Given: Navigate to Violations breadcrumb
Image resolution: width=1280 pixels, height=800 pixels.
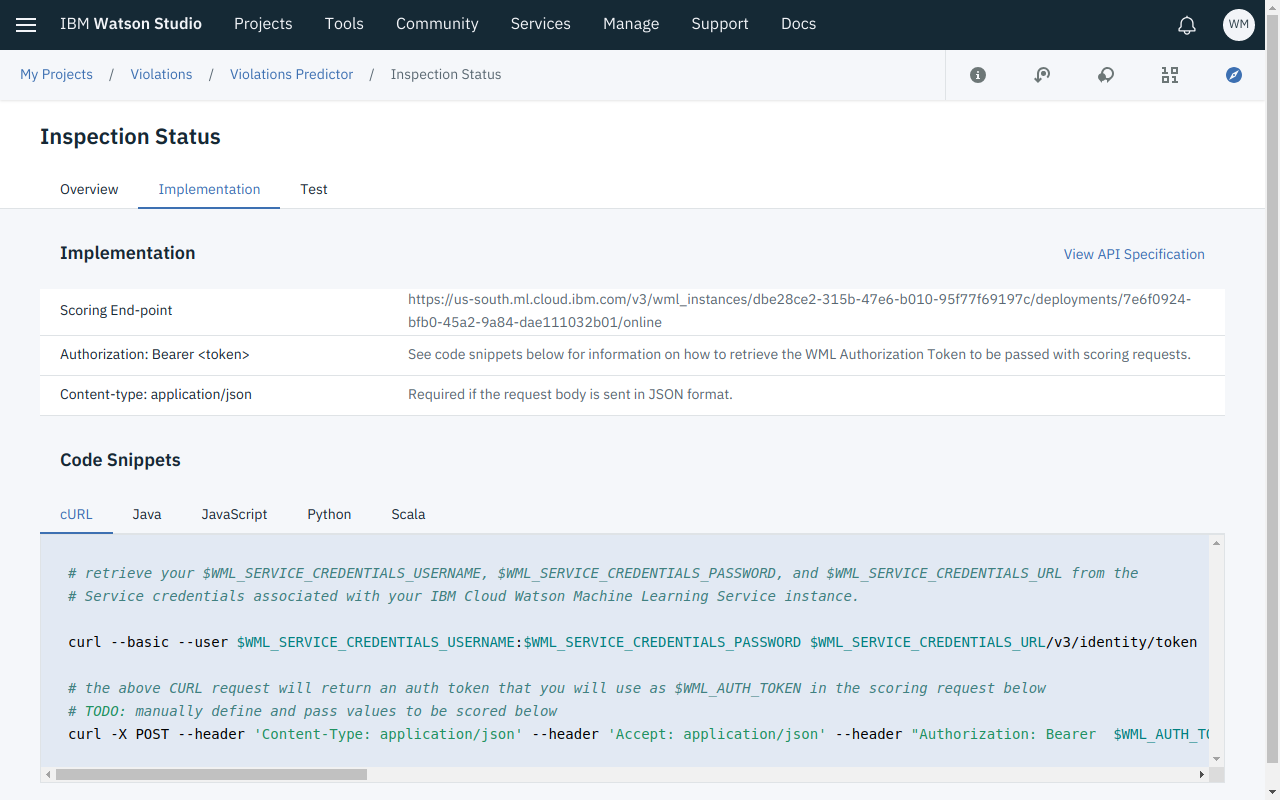Looking at the screenshot, I should point(161,74).
